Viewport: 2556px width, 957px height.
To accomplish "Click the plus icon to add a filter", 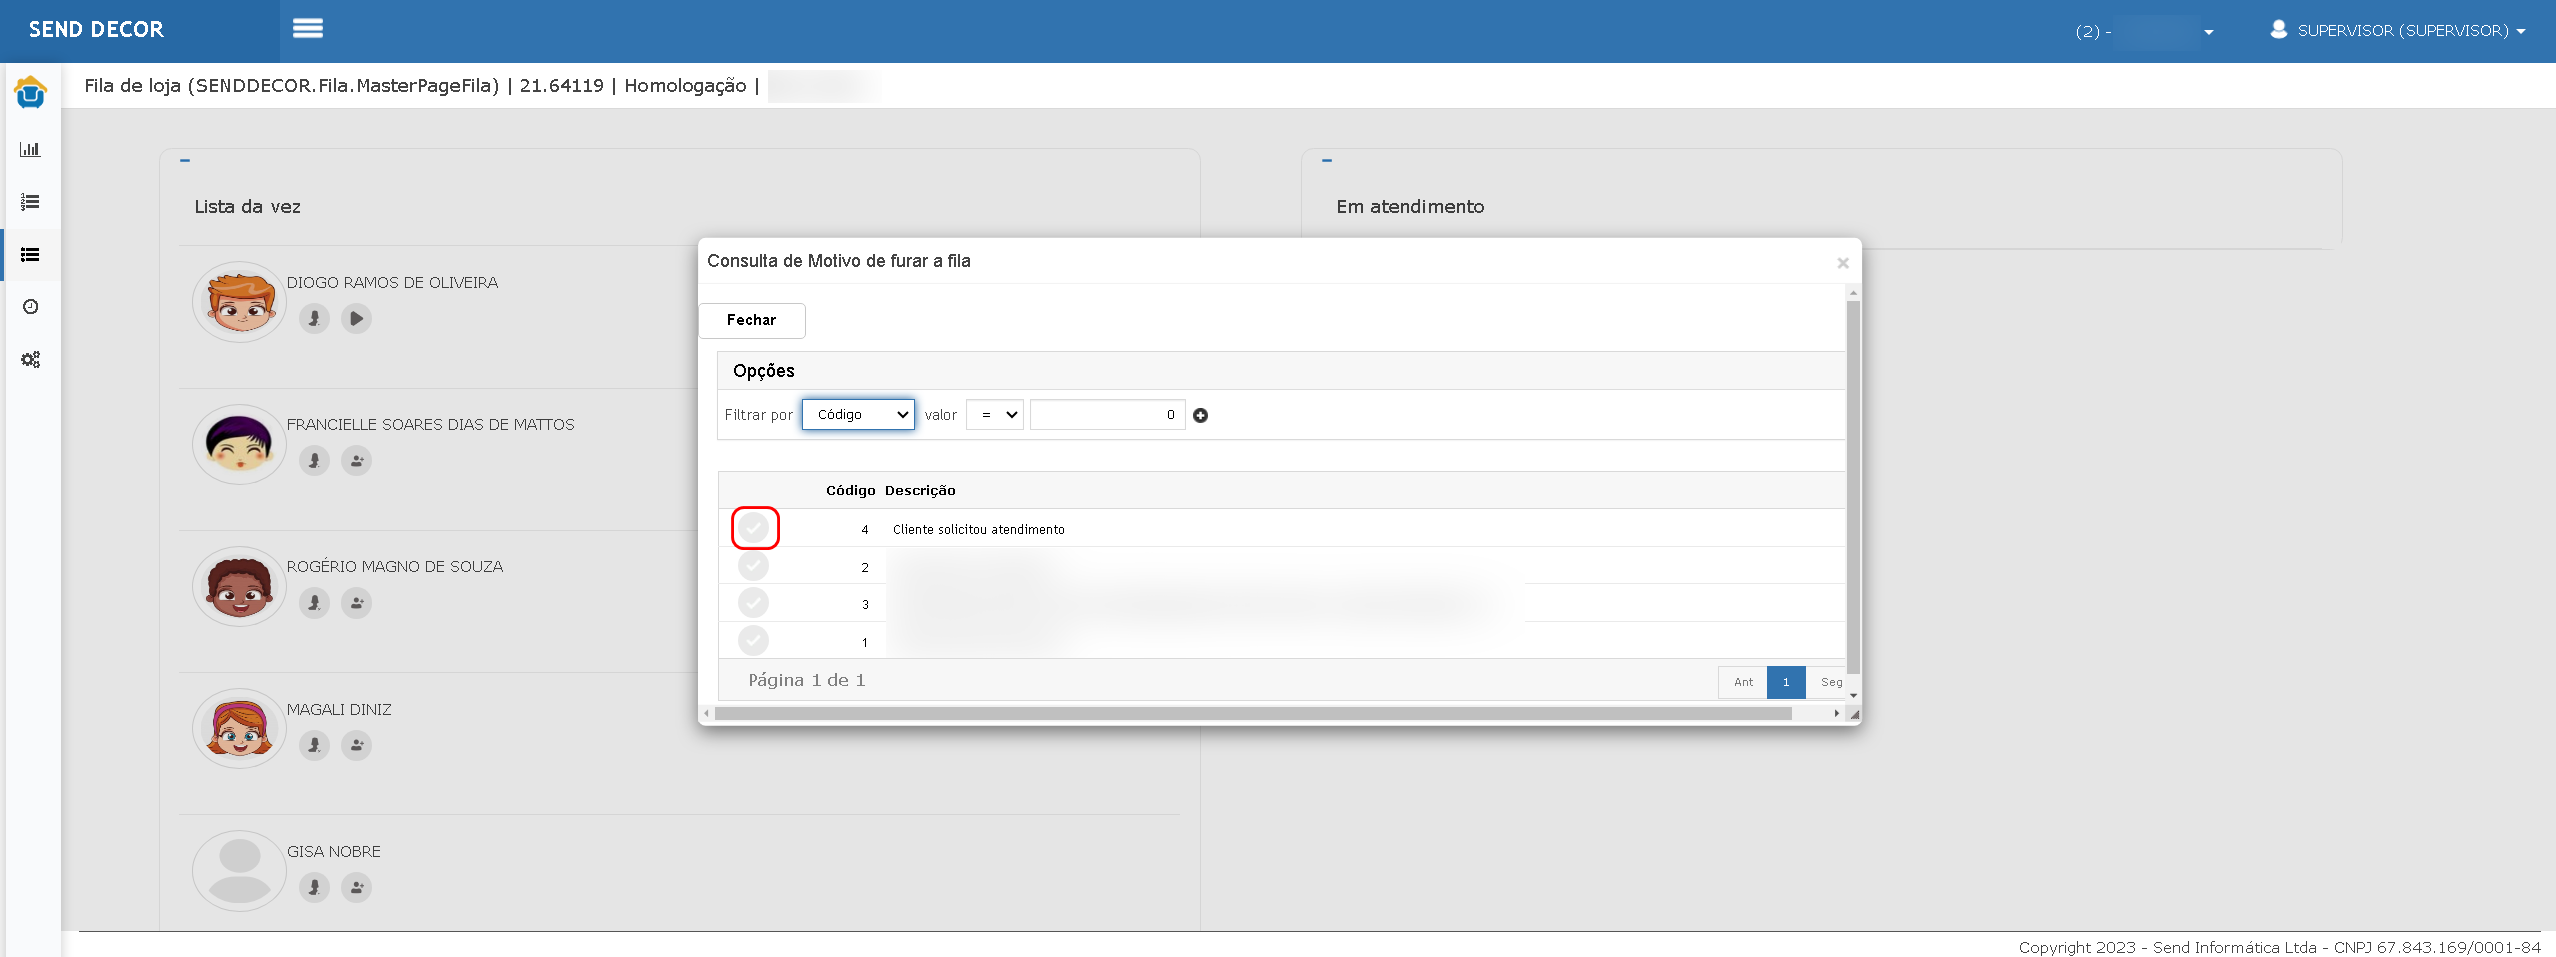I will pos(1200,416).
